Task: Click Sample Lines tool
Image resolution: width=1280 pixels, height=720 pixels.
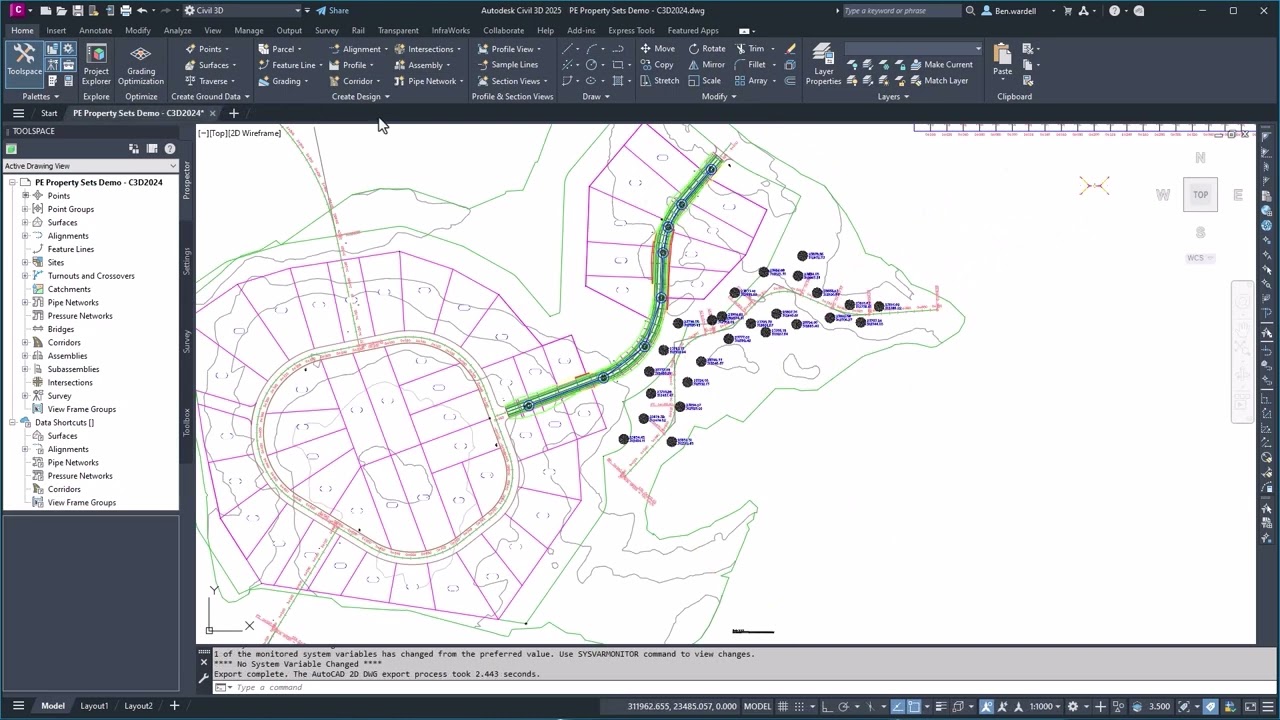Action: click(x=508, y=64)
